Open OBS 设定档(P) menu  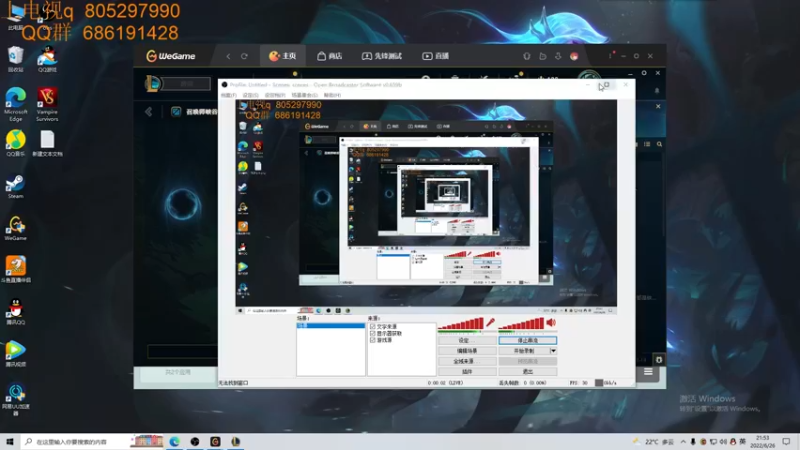tap(274, 95)
